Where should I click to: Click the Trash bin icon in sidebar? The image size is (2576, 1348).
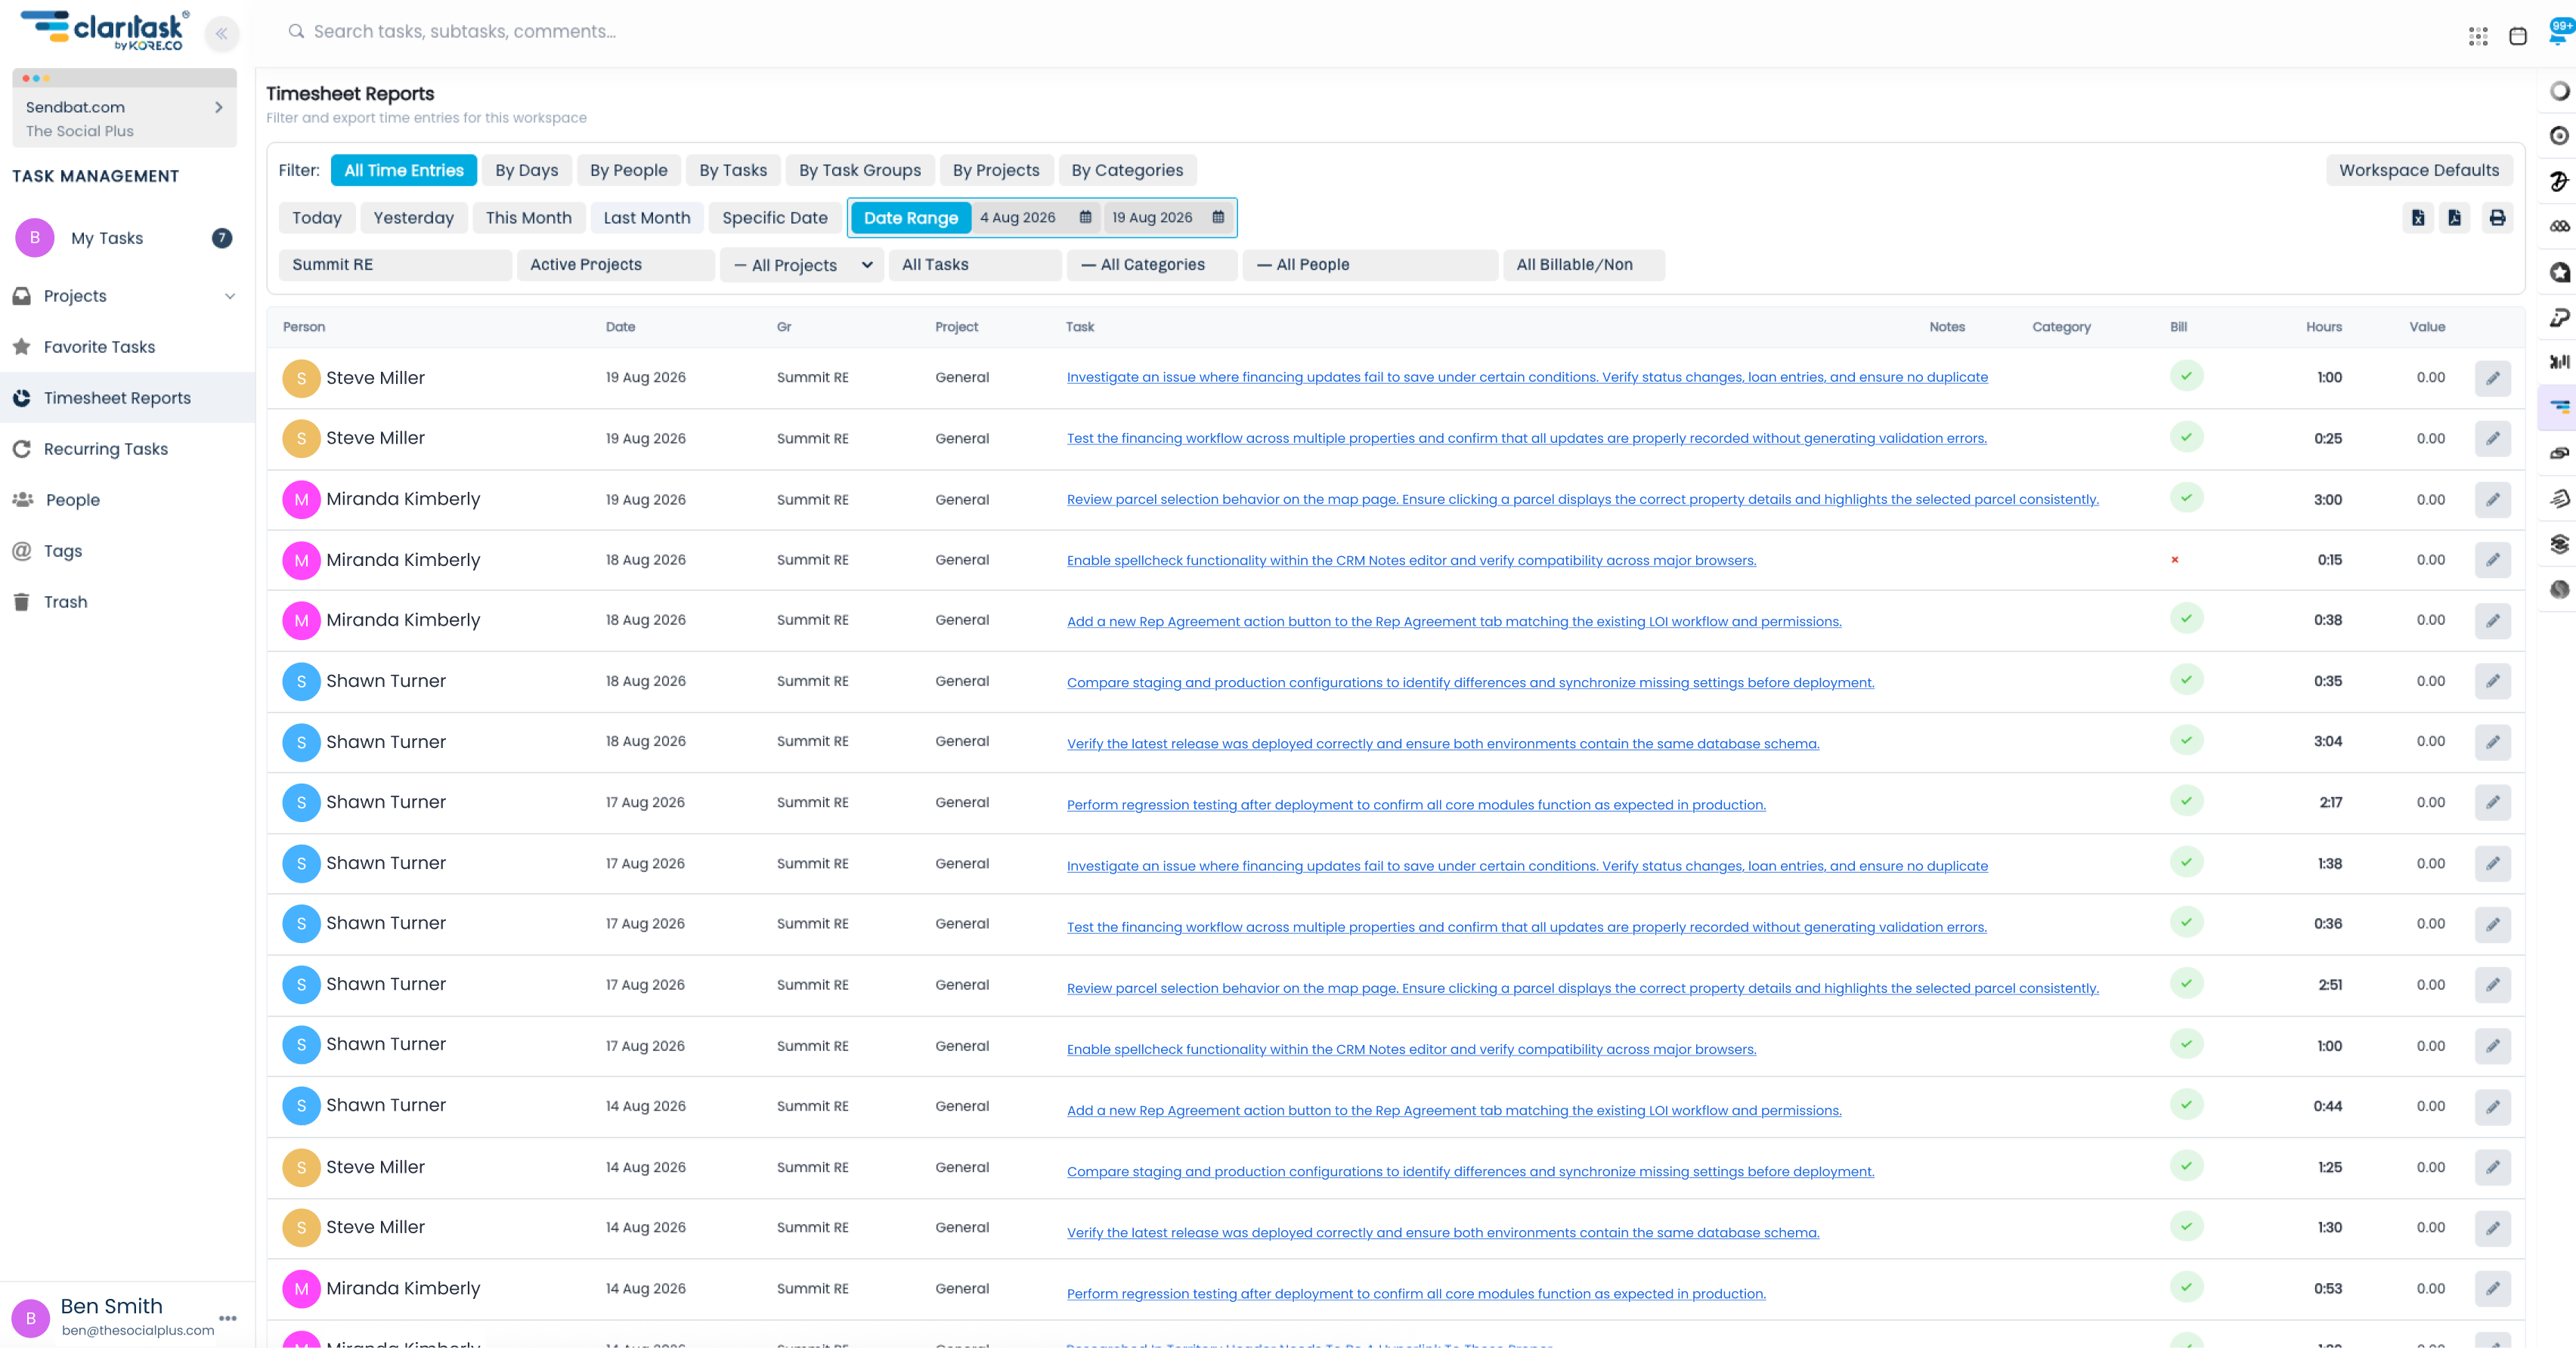(x=21, y=602)
